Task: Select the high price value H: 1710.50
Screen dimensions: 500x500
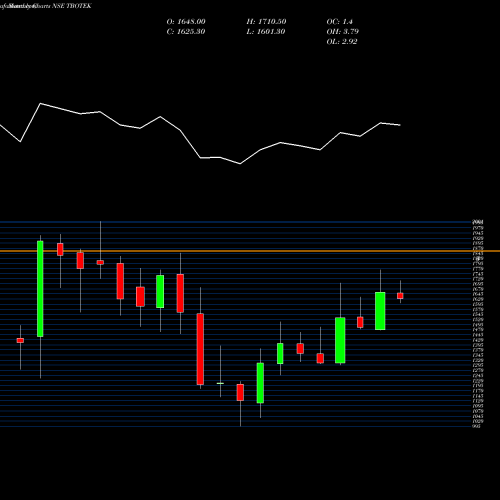Action: point(266,21)
